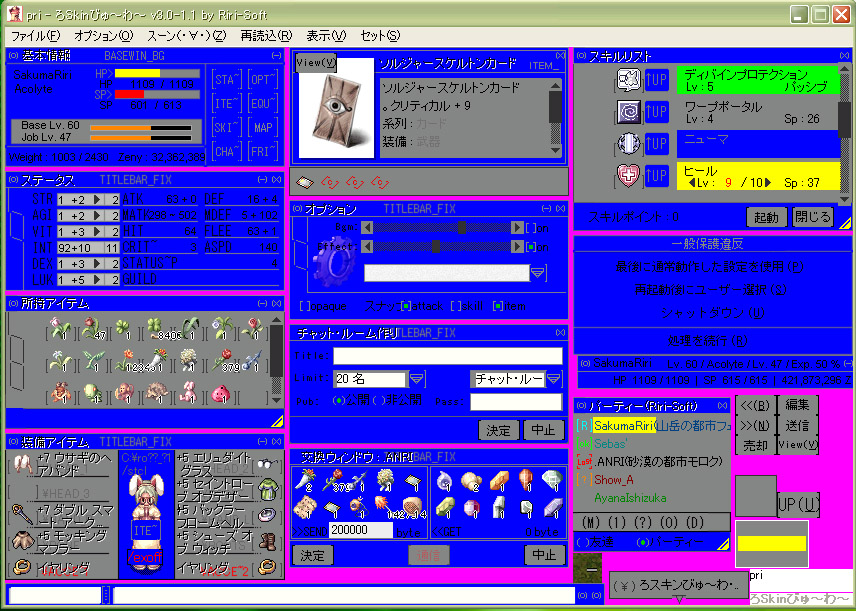Select the 友達 friends radio button
Screen dimensions: 856x611
tap(581, 543)
